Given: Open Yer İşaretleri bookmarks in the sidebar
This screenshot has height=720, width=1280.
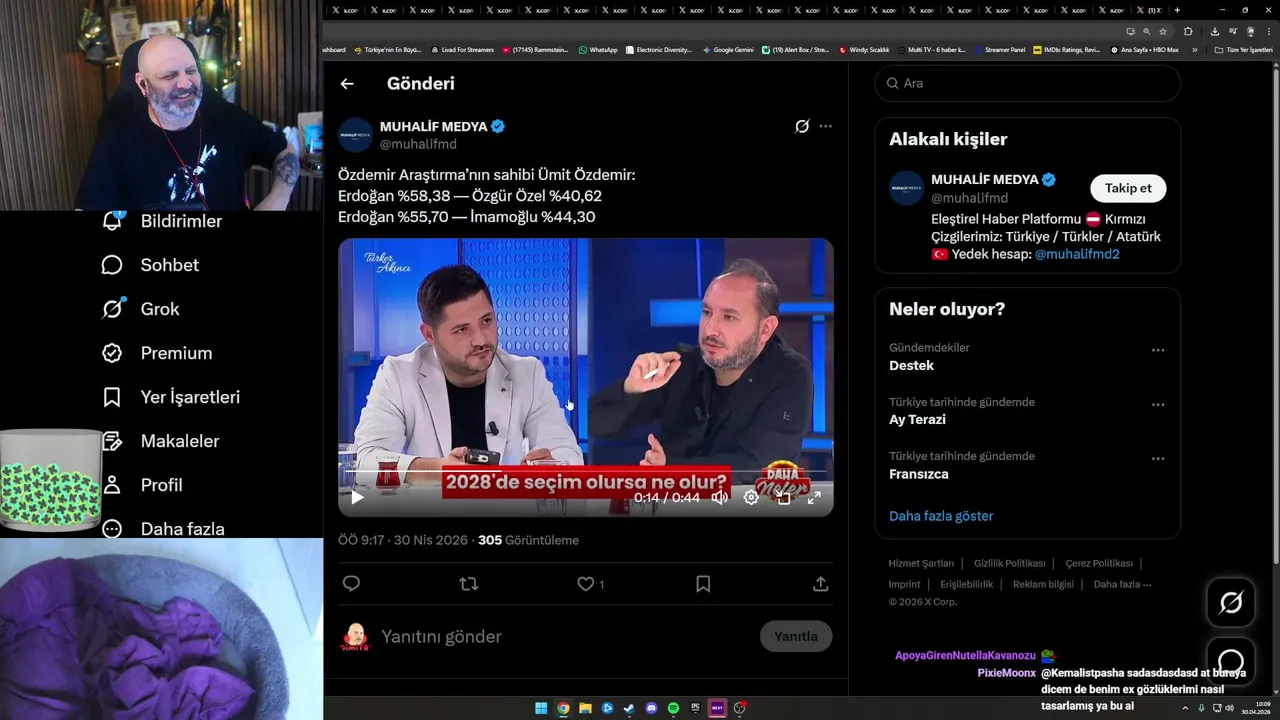Looking at the screenshot, I should (x=171, y=397).
